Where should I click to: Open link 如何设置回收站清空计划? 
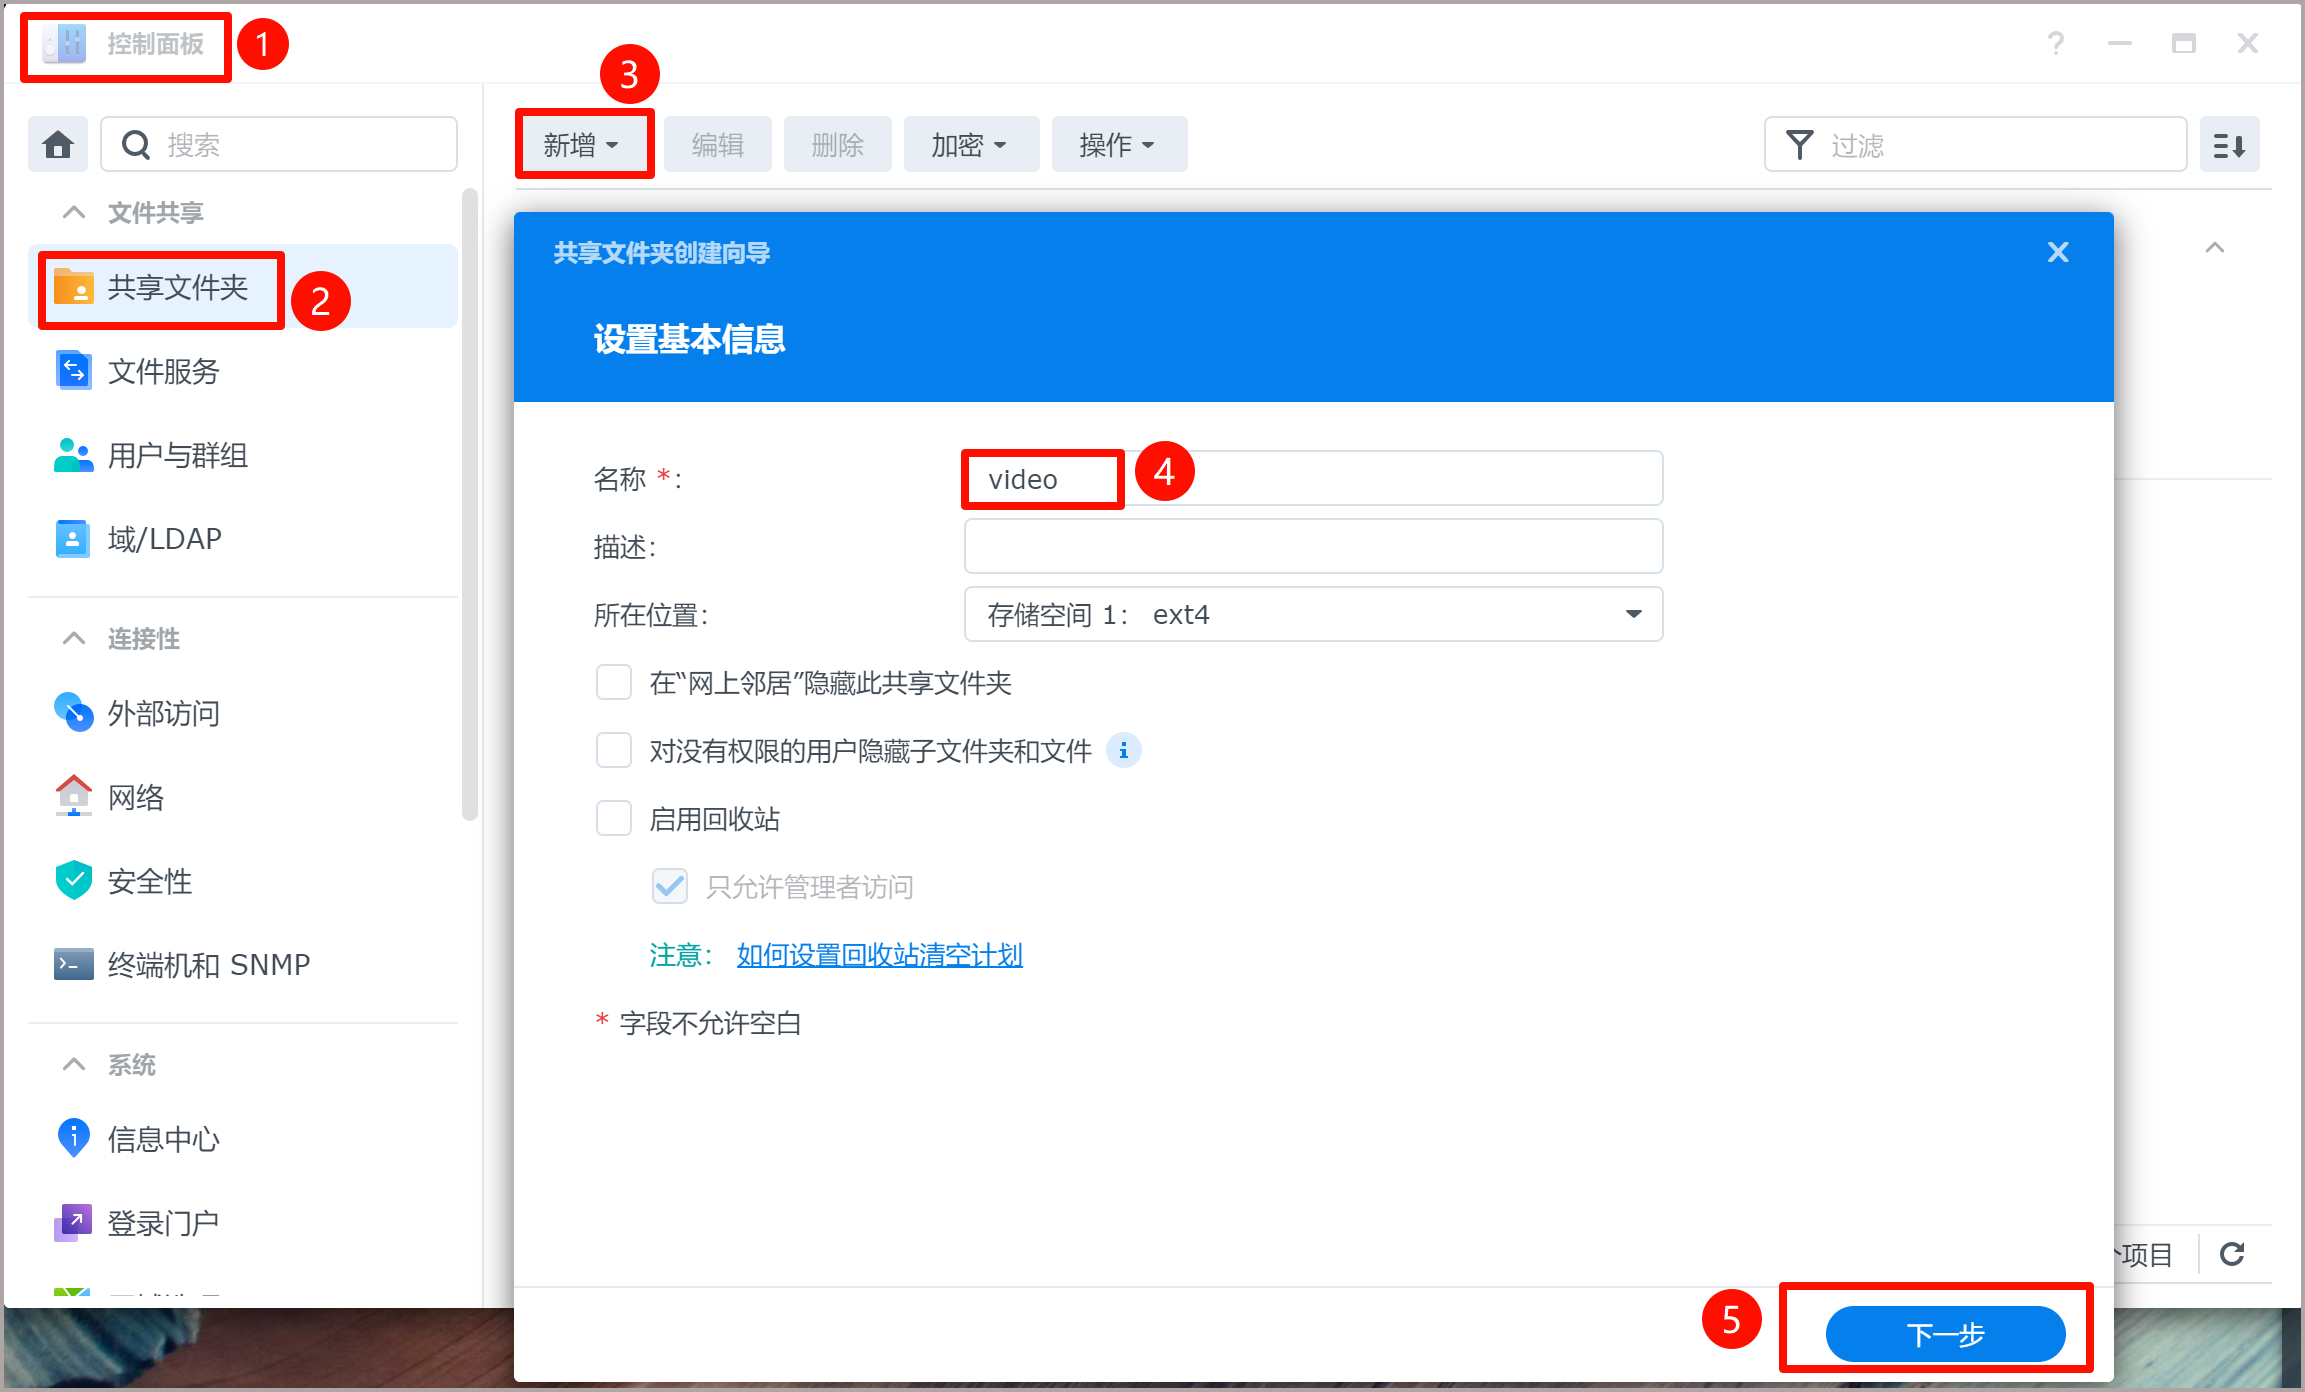coord(879,955)
